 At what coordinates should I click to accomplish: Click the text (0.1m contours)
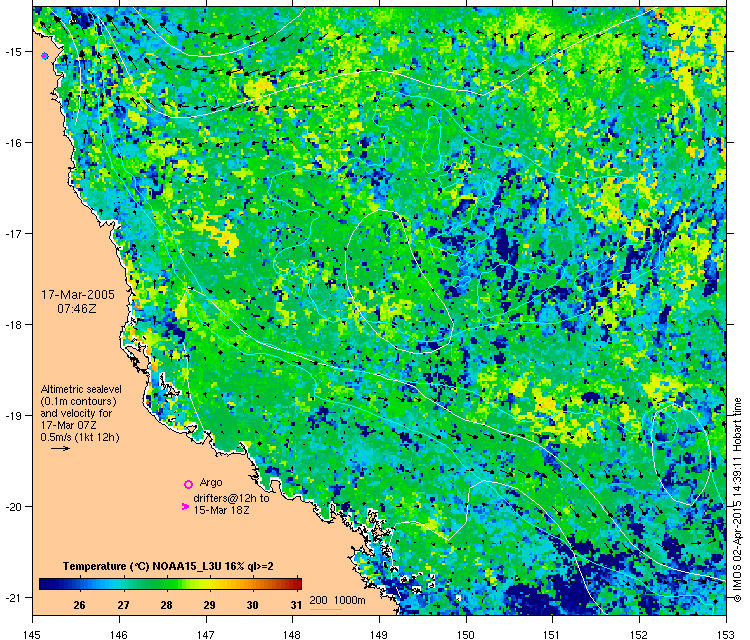(x=78, y=401)
